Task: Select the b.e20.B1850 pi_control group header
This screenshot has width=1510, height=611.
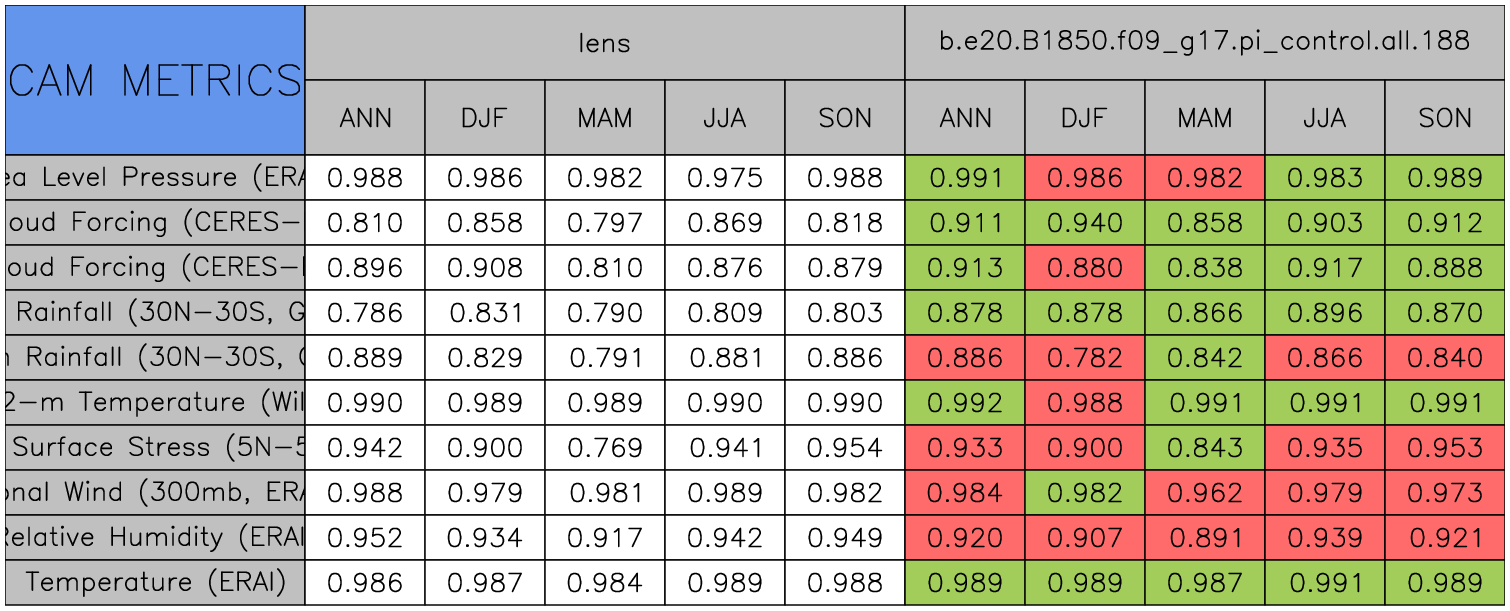Action: tap(1204, 42)
